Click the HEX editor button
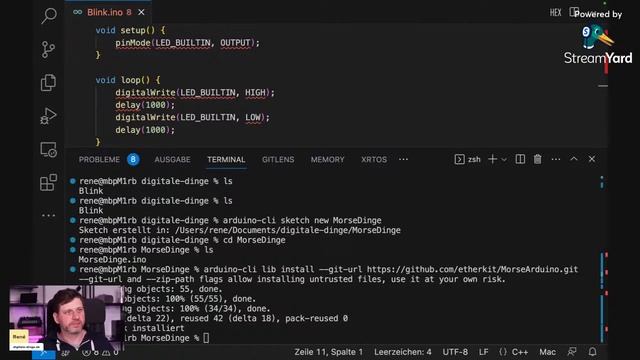This screenshot has width=640, height=360. pos(556,13)
